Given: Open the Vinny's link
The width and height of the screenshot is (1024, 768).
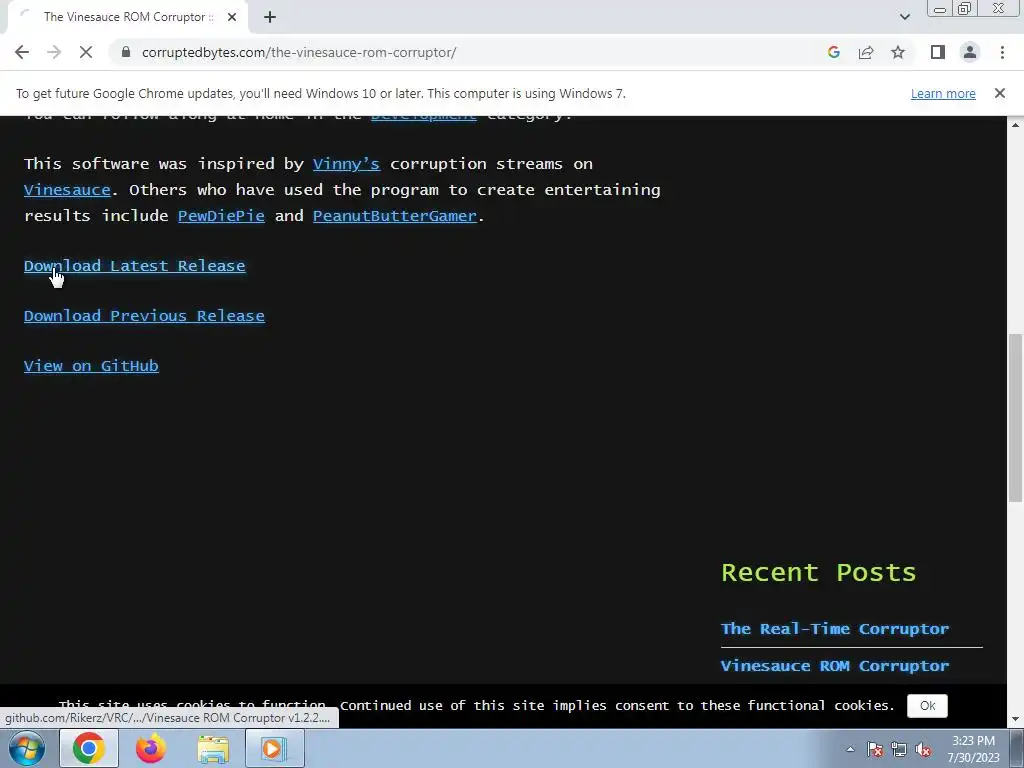Looking at the screenshot, I should (346, 164).
